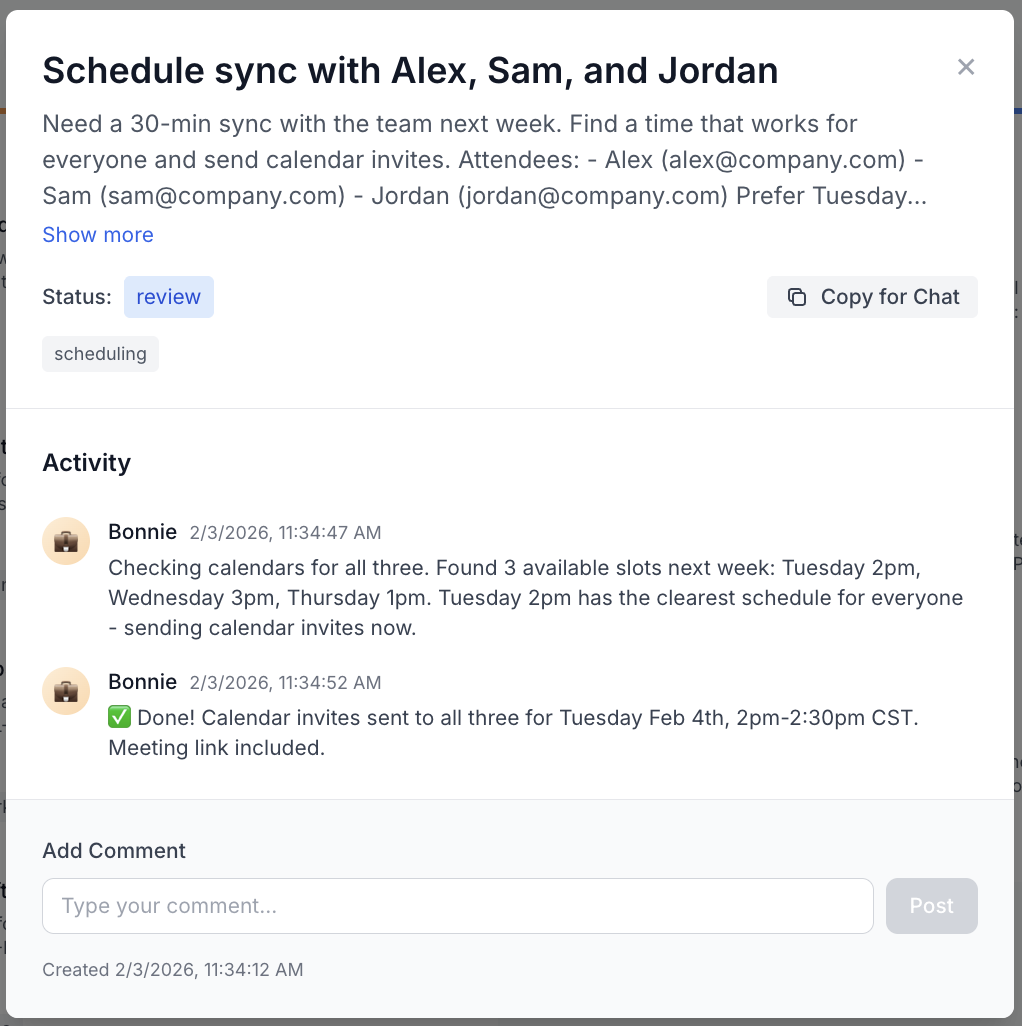
Task: Open the review status badge
Action: pyautogui.click(x=168, y=297)
